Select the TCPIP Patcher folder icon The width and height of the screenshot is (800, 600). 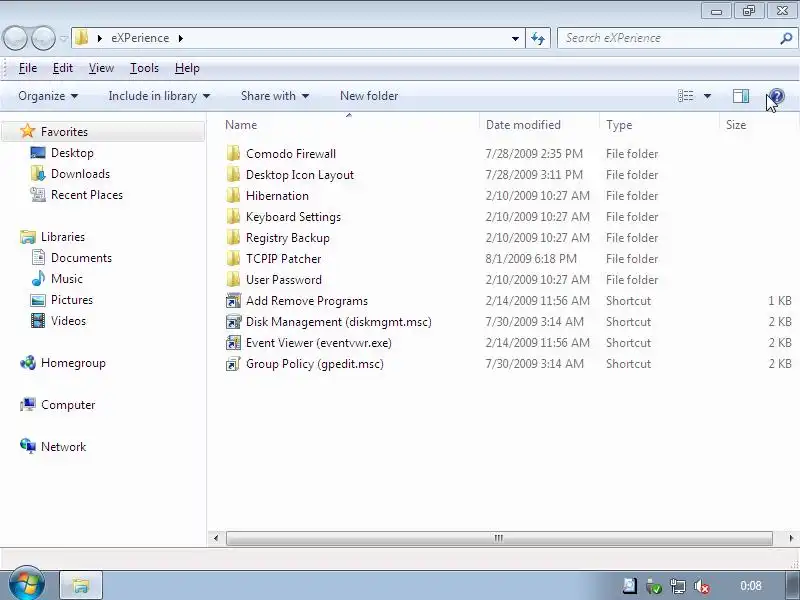[x=233, y=258]
